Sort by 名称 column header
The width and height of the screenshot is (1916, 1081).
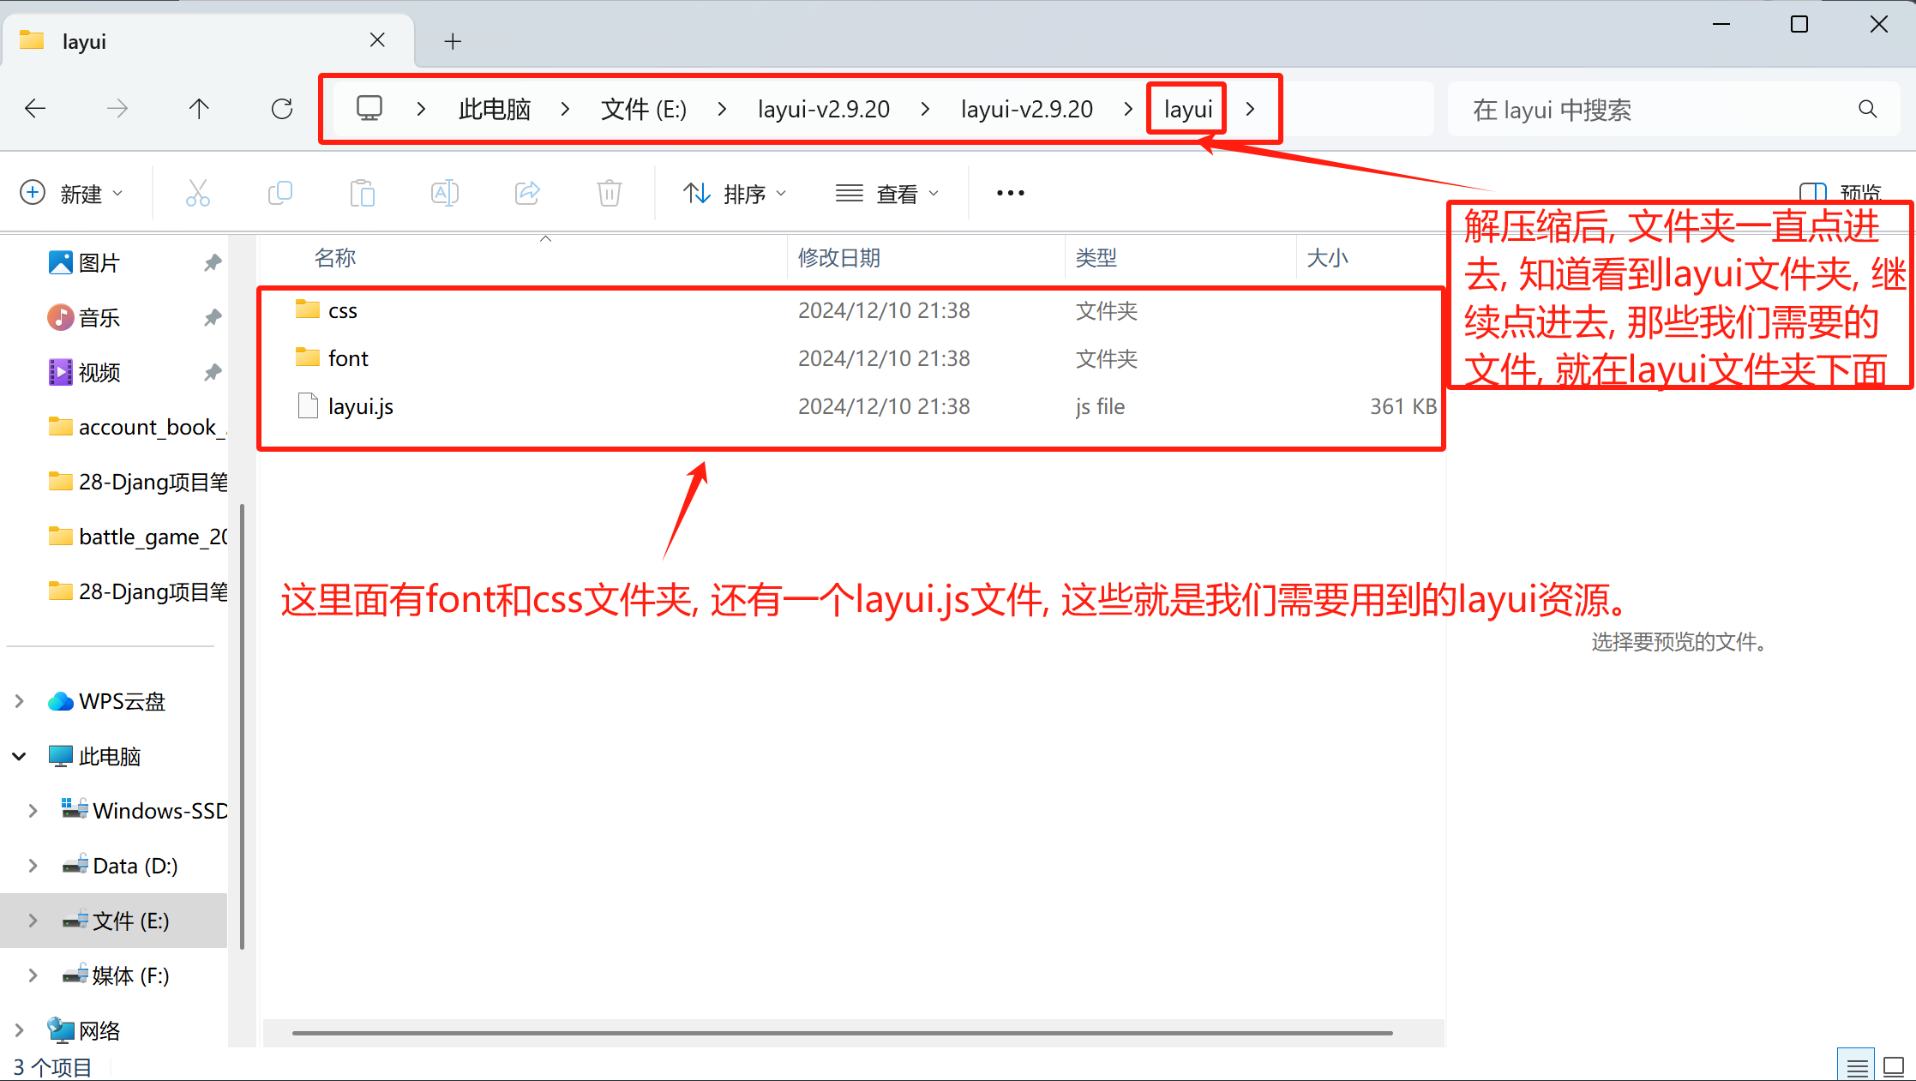coord(335,258)
